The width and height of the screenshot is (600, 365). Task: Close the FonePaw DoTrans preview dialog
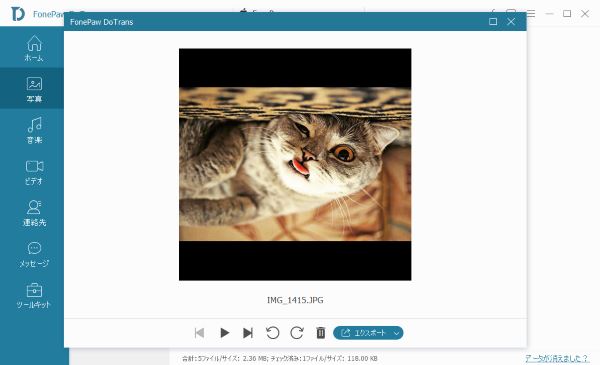pyautogui.click(x=511, y=21)
